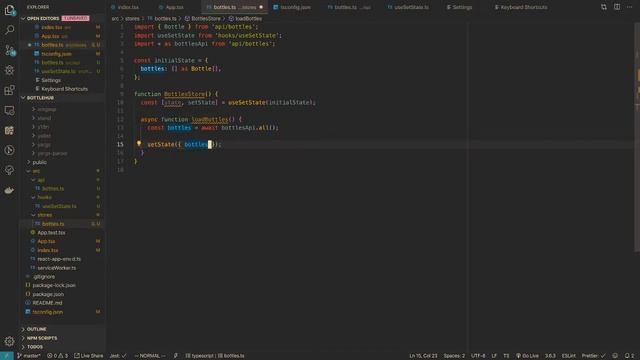
Task: Open the Search view in activity bar
Action: tap(9, 30)
